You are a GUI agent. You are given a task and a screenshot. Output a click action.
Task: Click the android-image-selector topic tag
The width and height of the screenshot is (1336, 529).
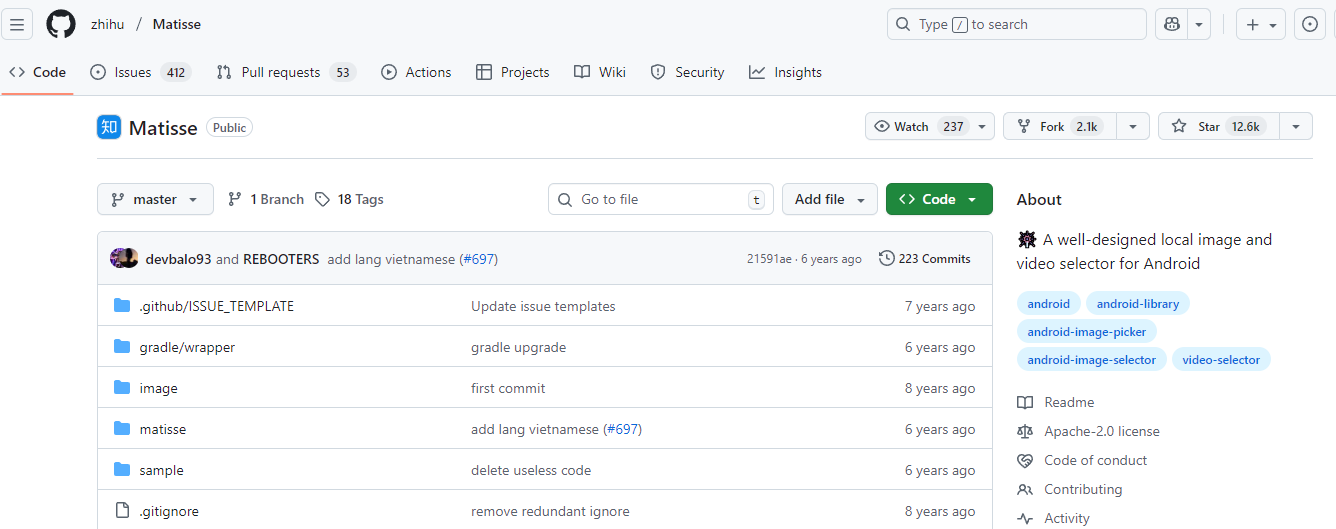pos(1091,360)
